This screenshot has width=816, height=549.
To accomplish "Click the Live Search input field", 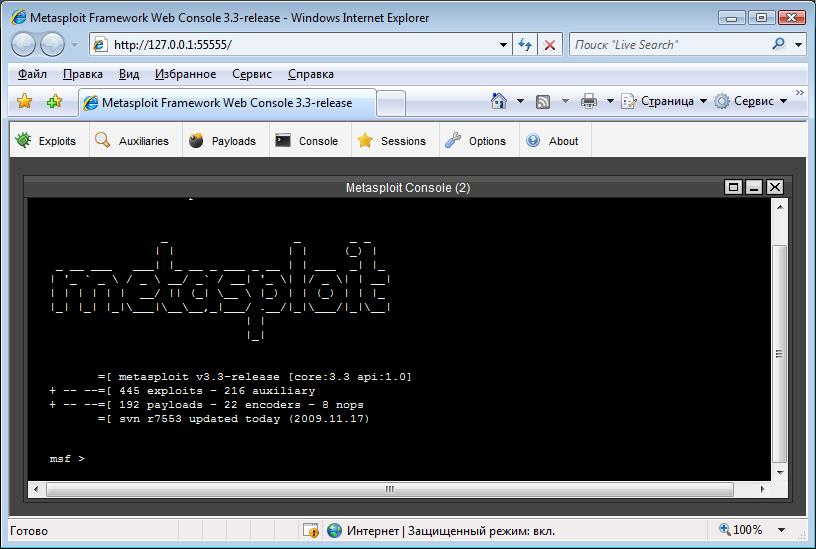I will click(669, 45).
